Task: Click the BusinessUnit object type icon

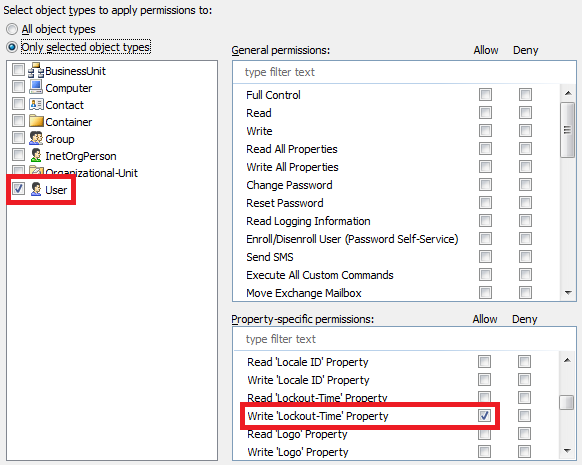Action: pyautogui.click(x=36, y=70)
